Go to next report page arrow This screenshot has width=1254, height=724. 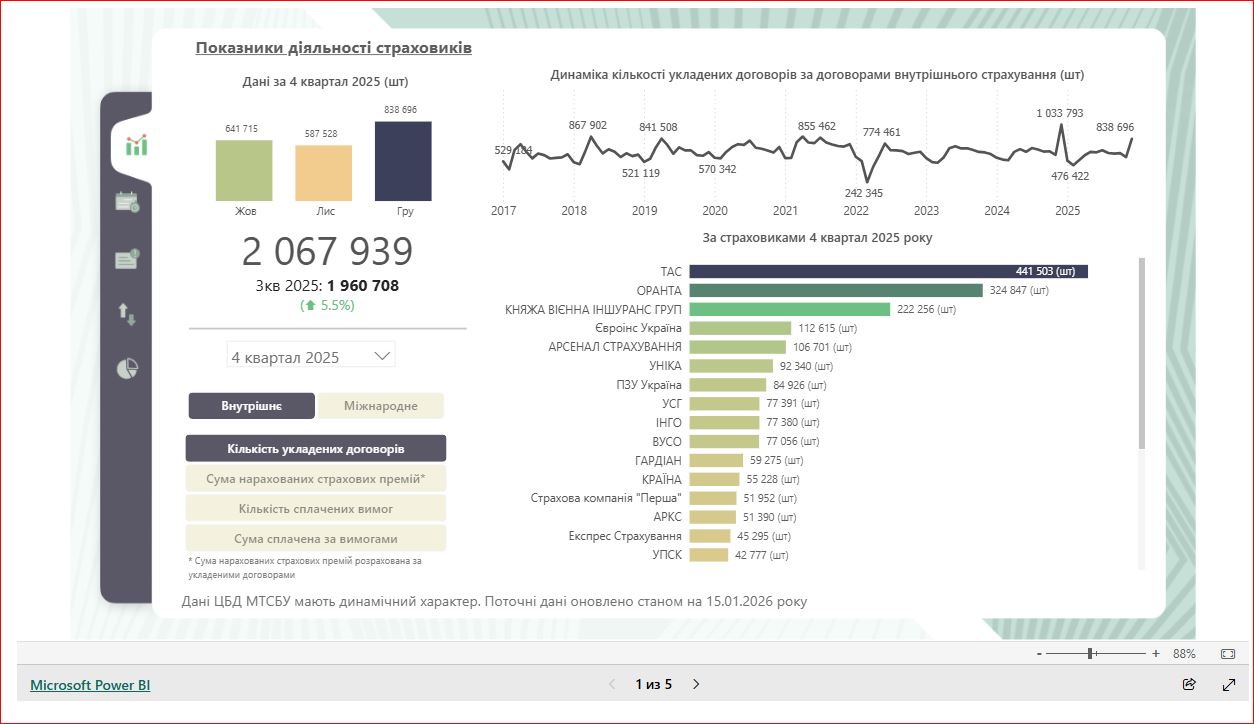[x=697, y=685]
